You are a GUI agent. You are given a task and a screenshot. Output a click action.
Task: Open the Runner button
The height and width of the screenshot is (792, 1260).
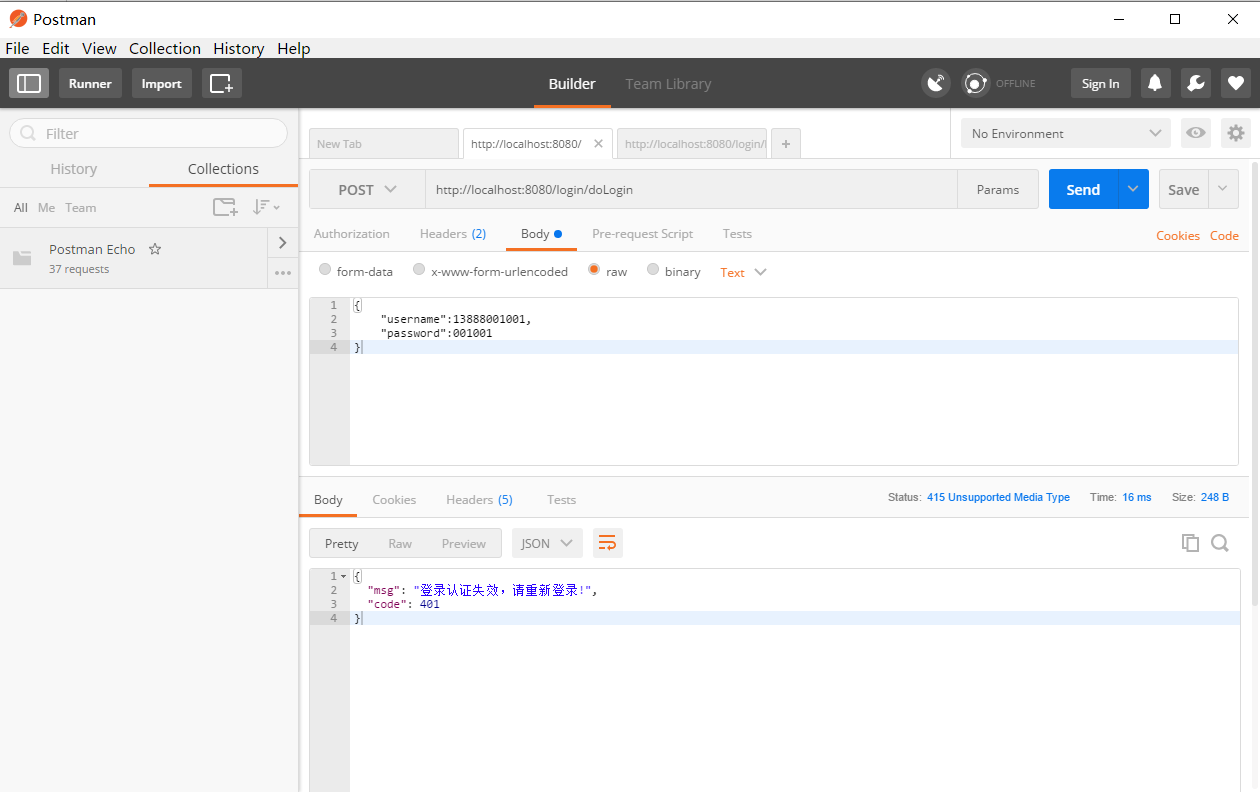[x=90, y=83]
